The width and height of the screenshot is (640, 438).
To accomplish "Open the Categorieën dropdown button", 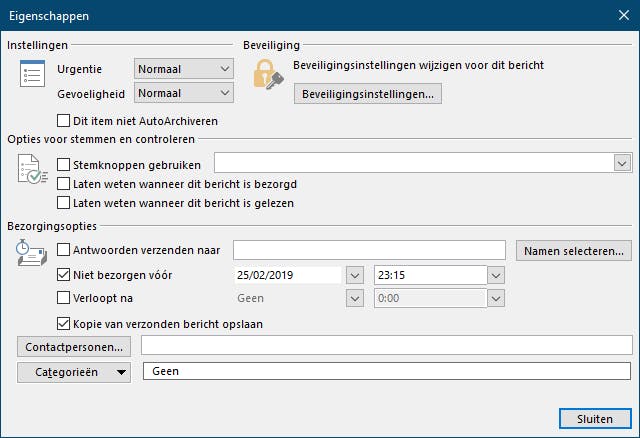I will coord(74,372).
